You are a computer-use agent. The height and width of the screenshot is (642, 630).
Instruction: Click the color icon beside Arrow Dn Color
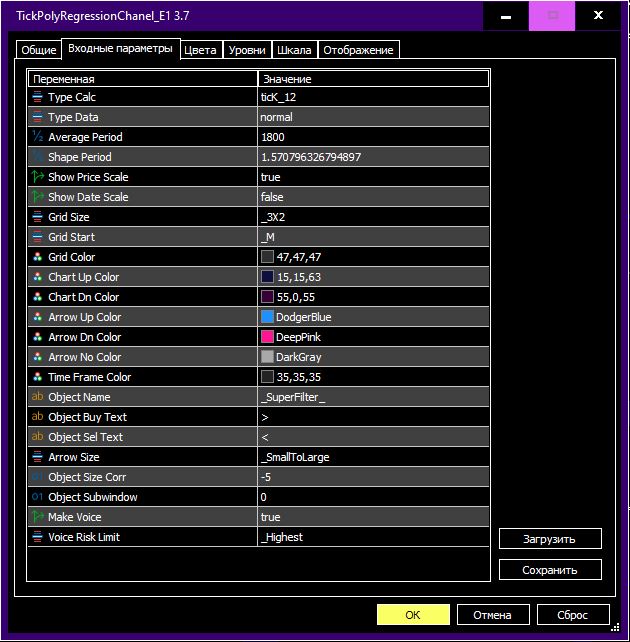coord(37,337)
